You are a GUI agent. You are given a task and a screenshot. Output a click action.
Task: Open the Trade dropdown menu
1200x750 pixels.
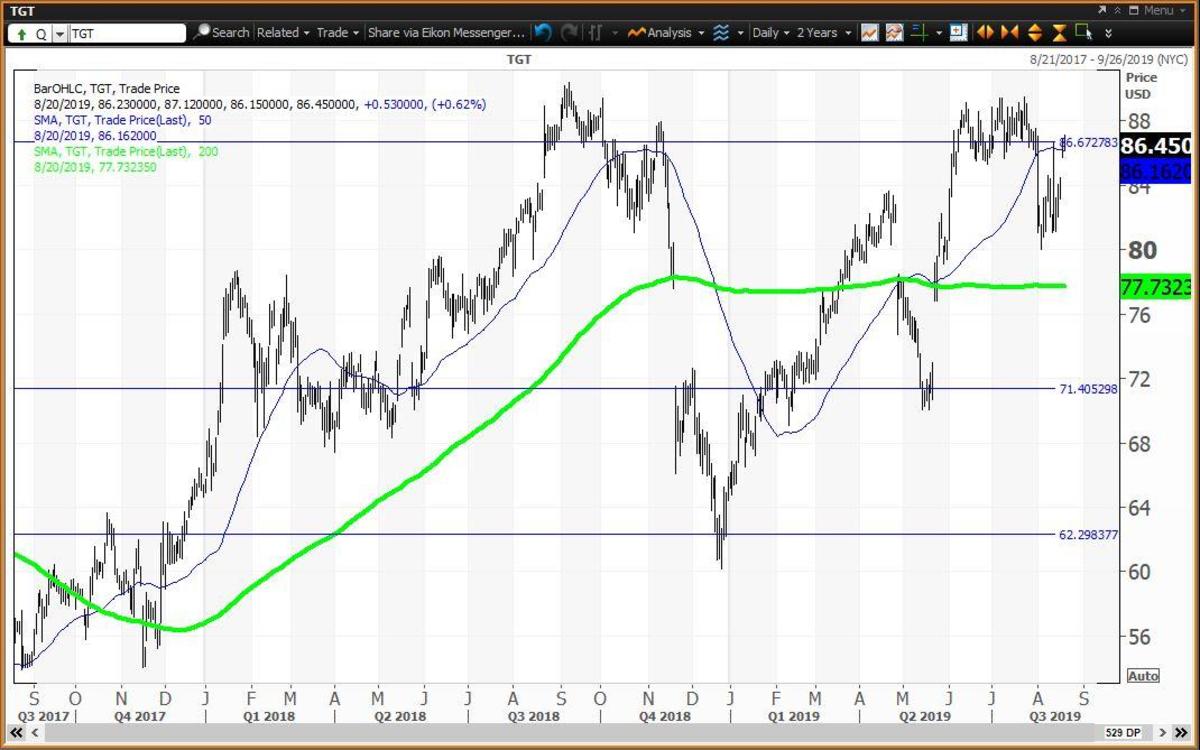pos(338,32)
